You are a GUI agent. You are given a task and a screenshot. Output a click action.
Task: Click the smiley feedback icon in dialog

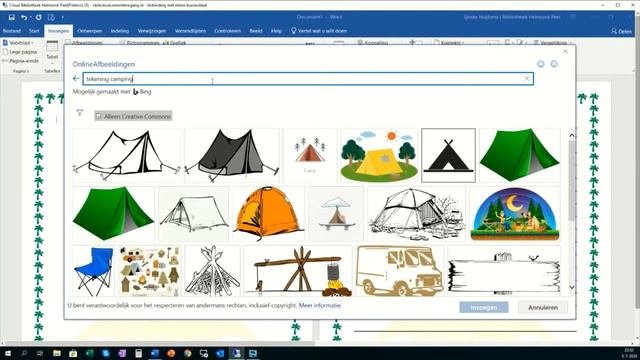[541, 64]
